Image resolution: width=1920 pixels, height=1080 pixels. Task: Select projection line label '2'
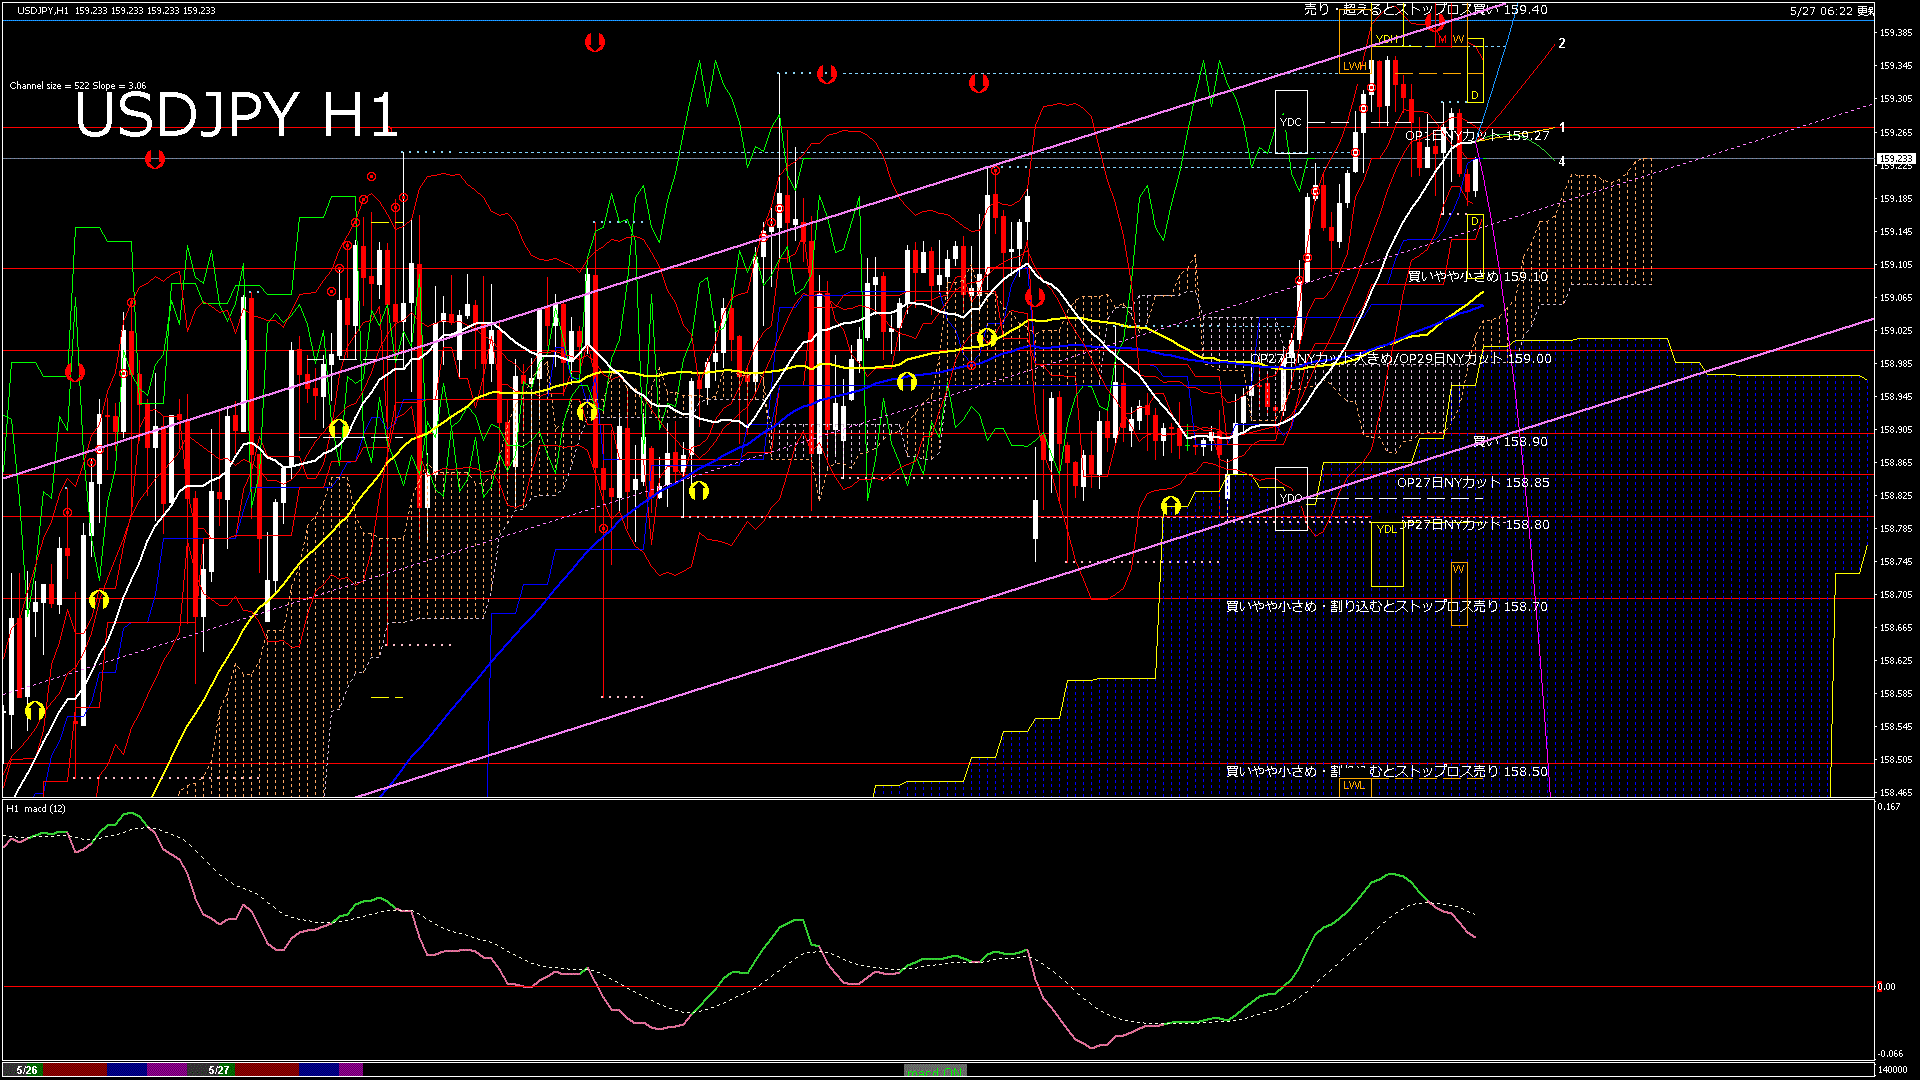(x=1562, y=44)
